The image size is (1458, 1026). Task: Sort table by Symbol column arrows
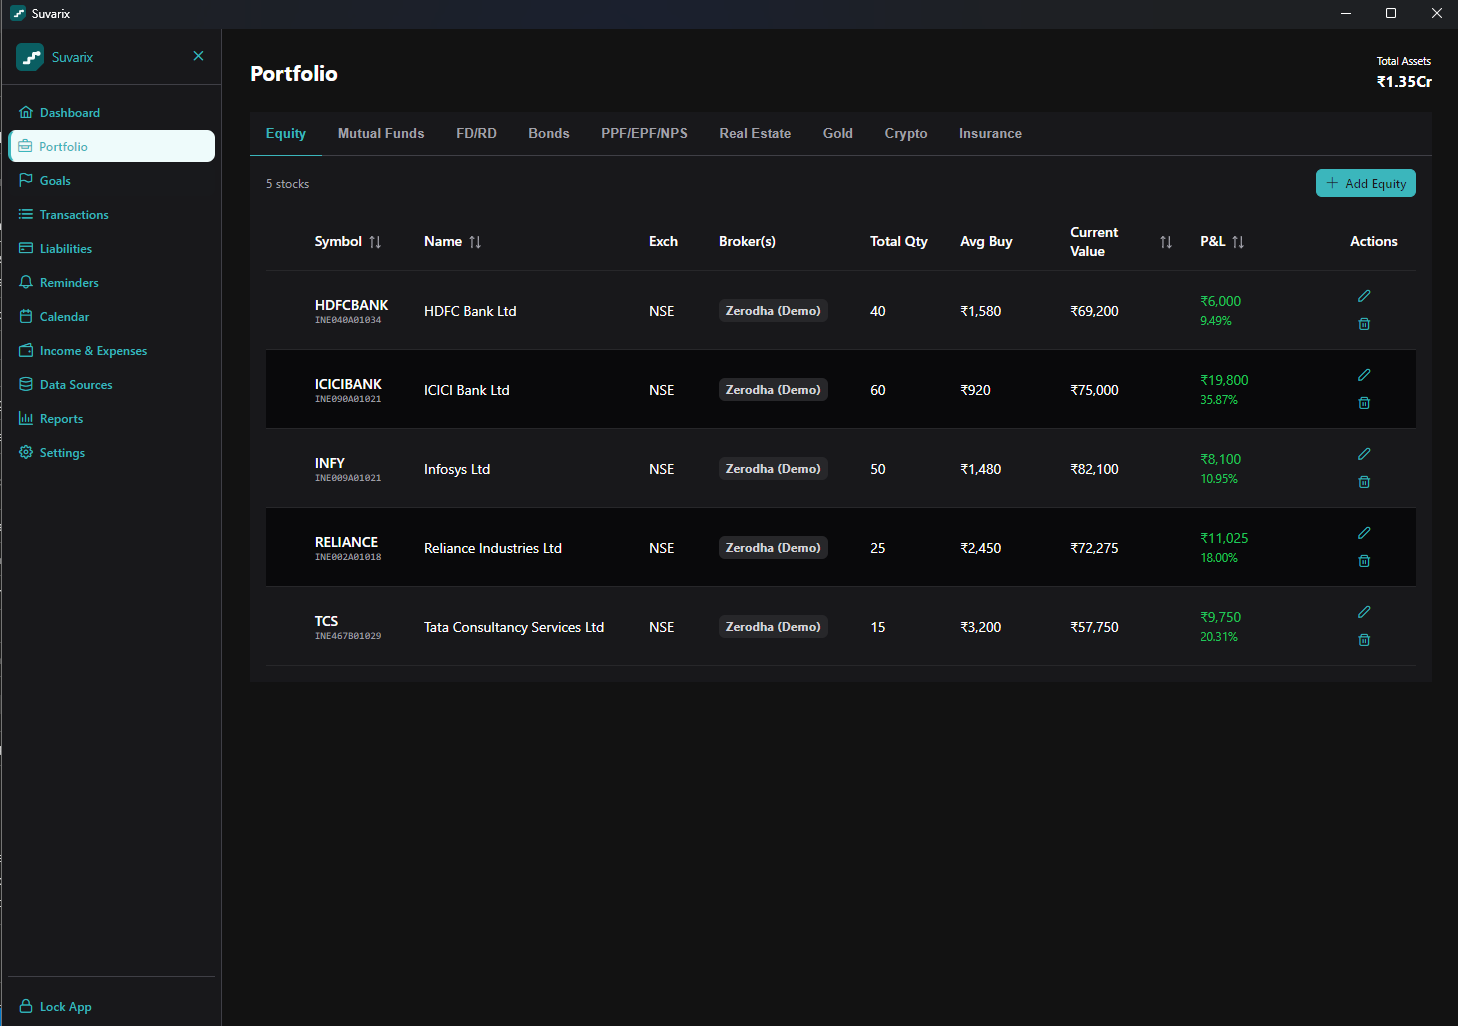click(x=375, y=242)
